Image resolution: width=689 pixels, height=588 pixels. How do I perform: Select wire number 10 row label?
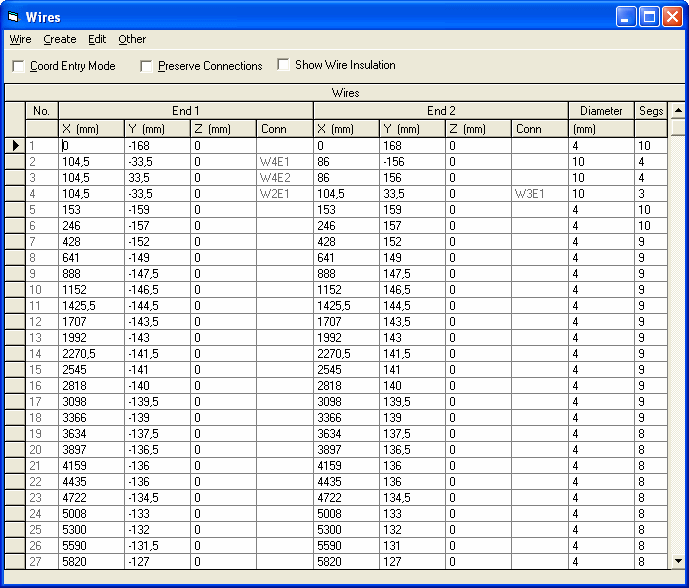point(42,290)
